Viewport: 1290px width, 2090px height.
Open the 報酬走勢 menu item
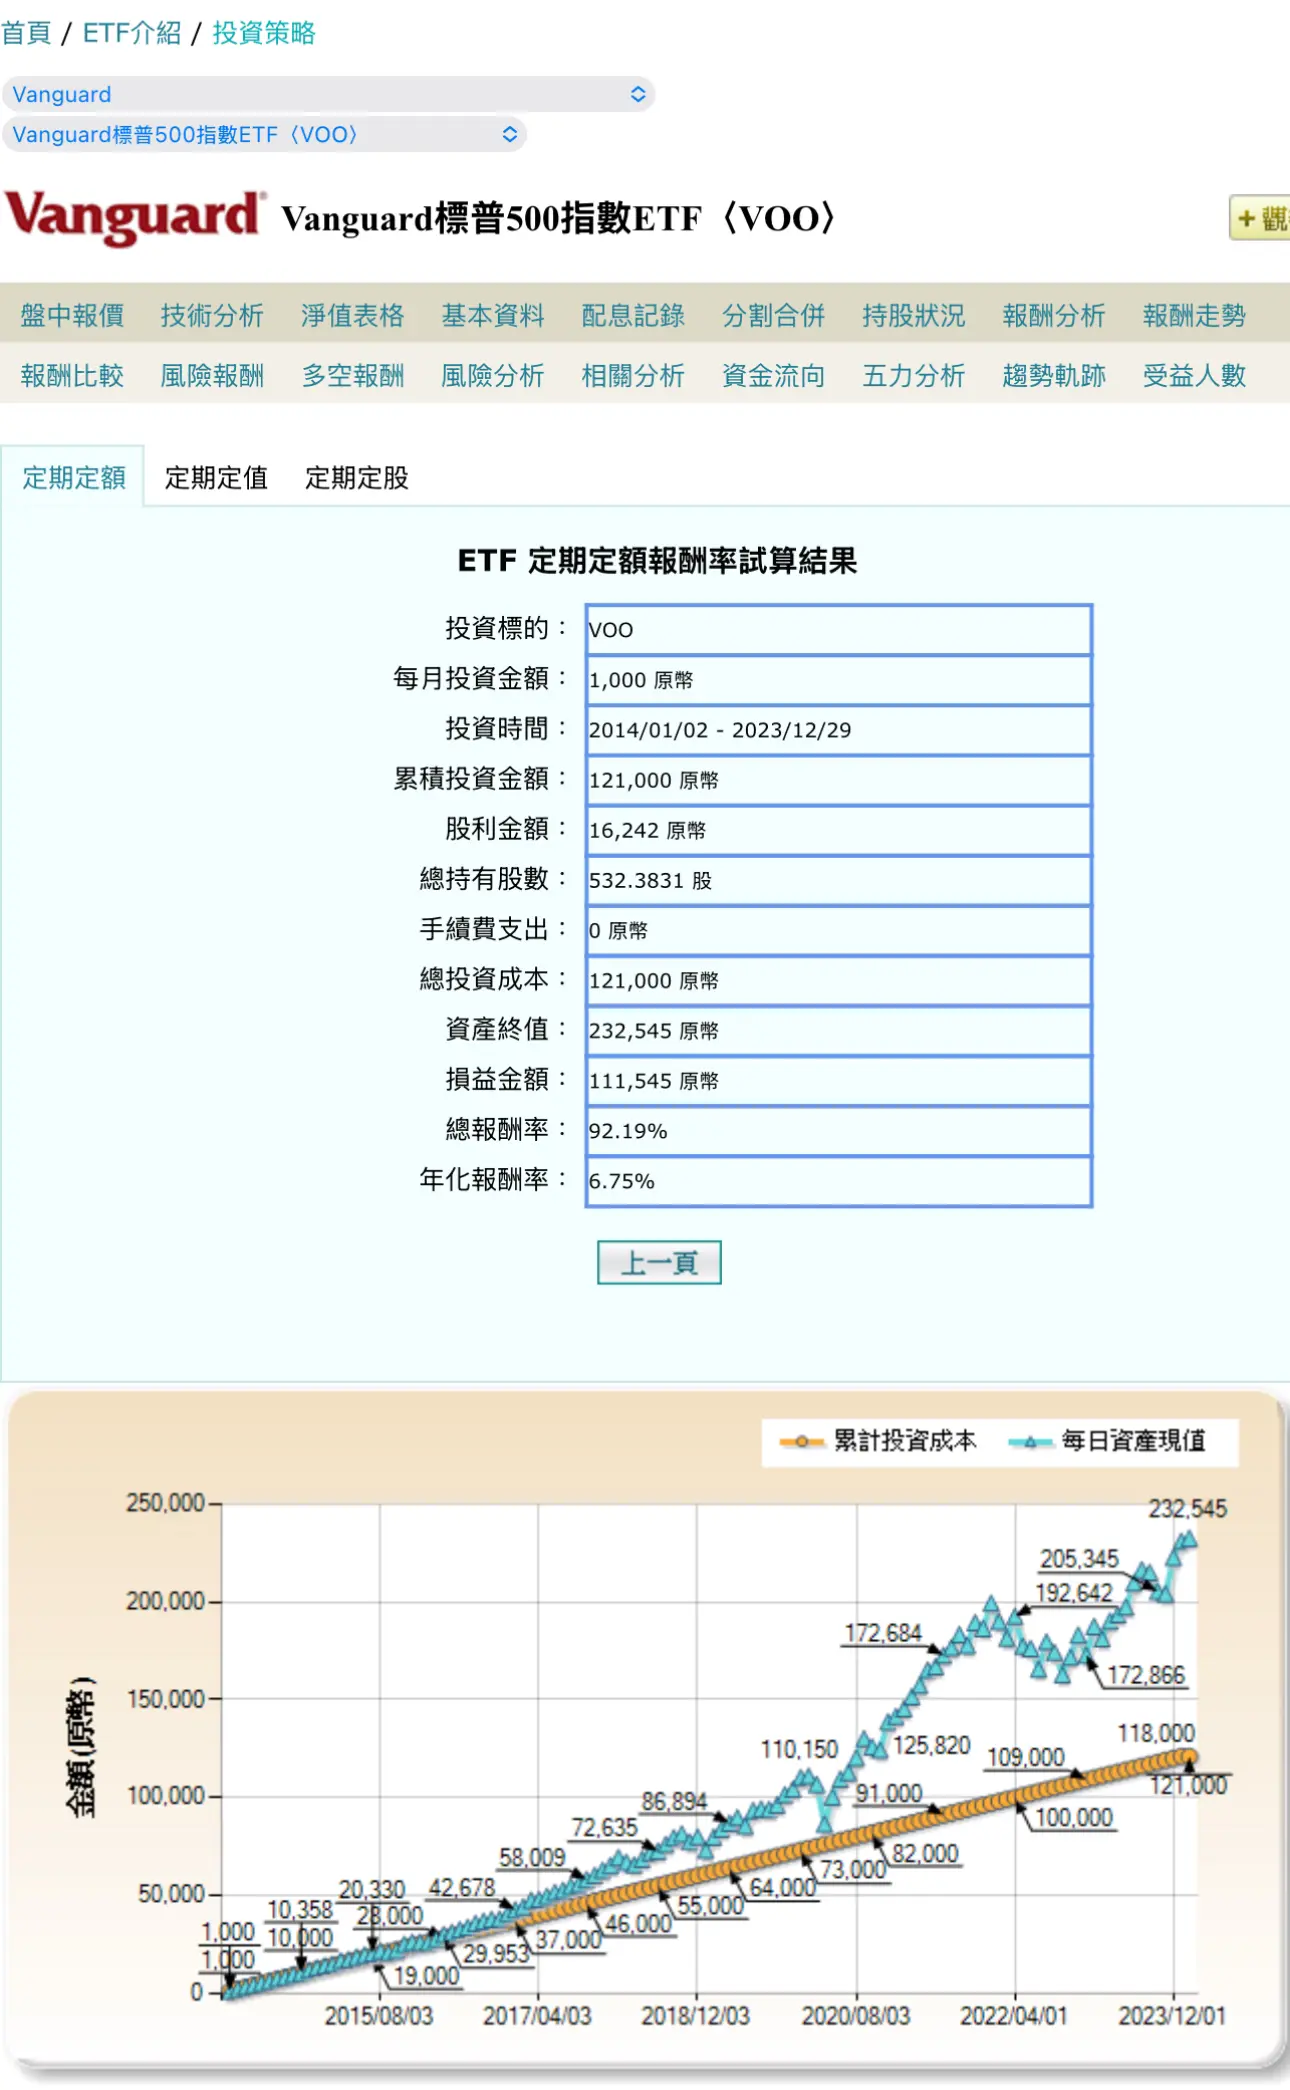pyautogui.click(x=1195, y=316)
